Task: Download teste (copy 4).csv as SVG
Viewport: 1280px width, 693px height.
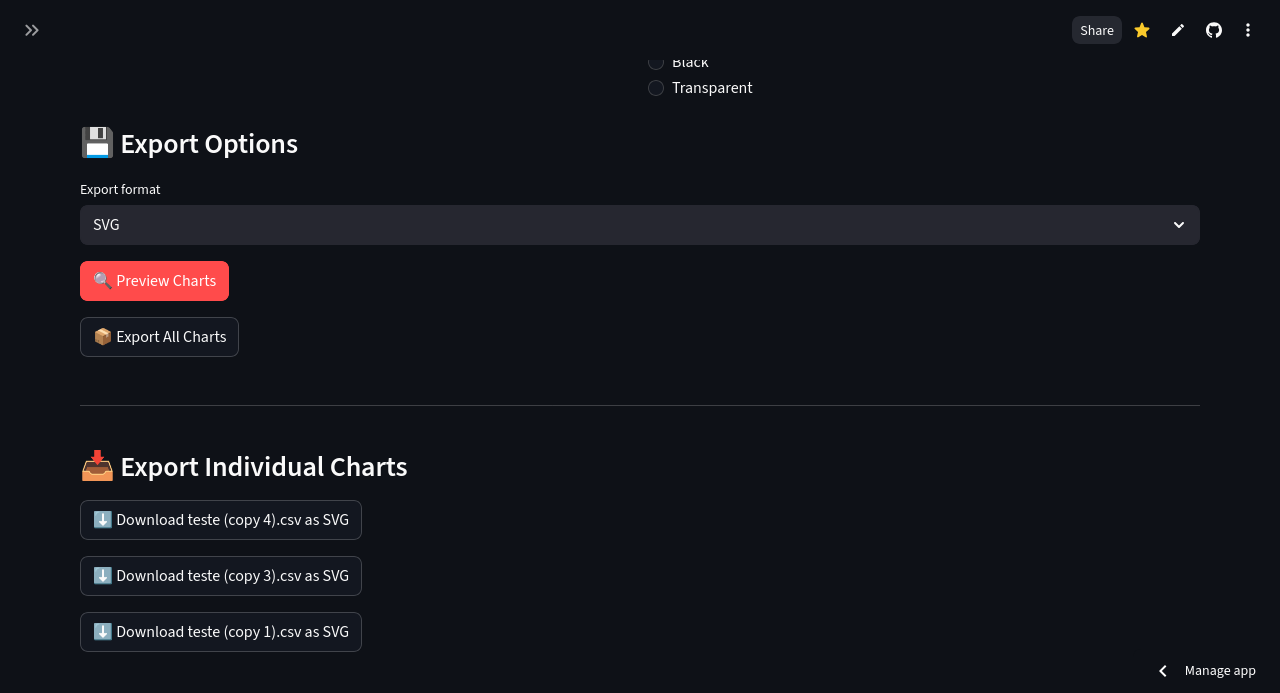Action: [221, 520]
